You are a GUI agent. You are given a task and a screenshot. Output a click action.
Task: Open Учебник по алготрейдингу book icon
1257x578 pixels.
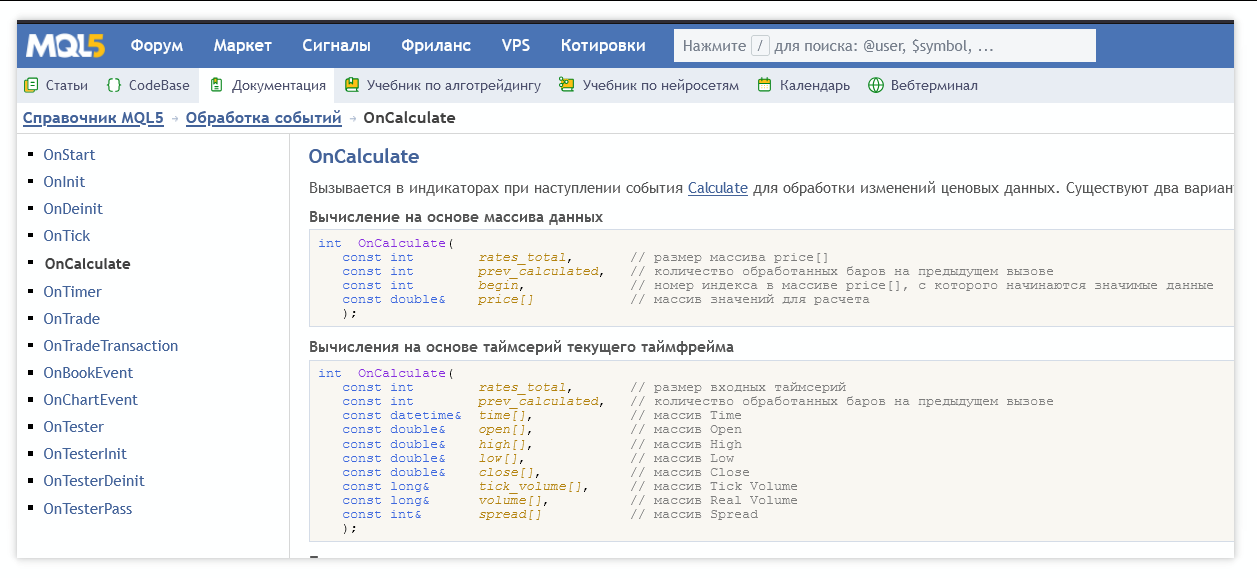tap(352, 86)
